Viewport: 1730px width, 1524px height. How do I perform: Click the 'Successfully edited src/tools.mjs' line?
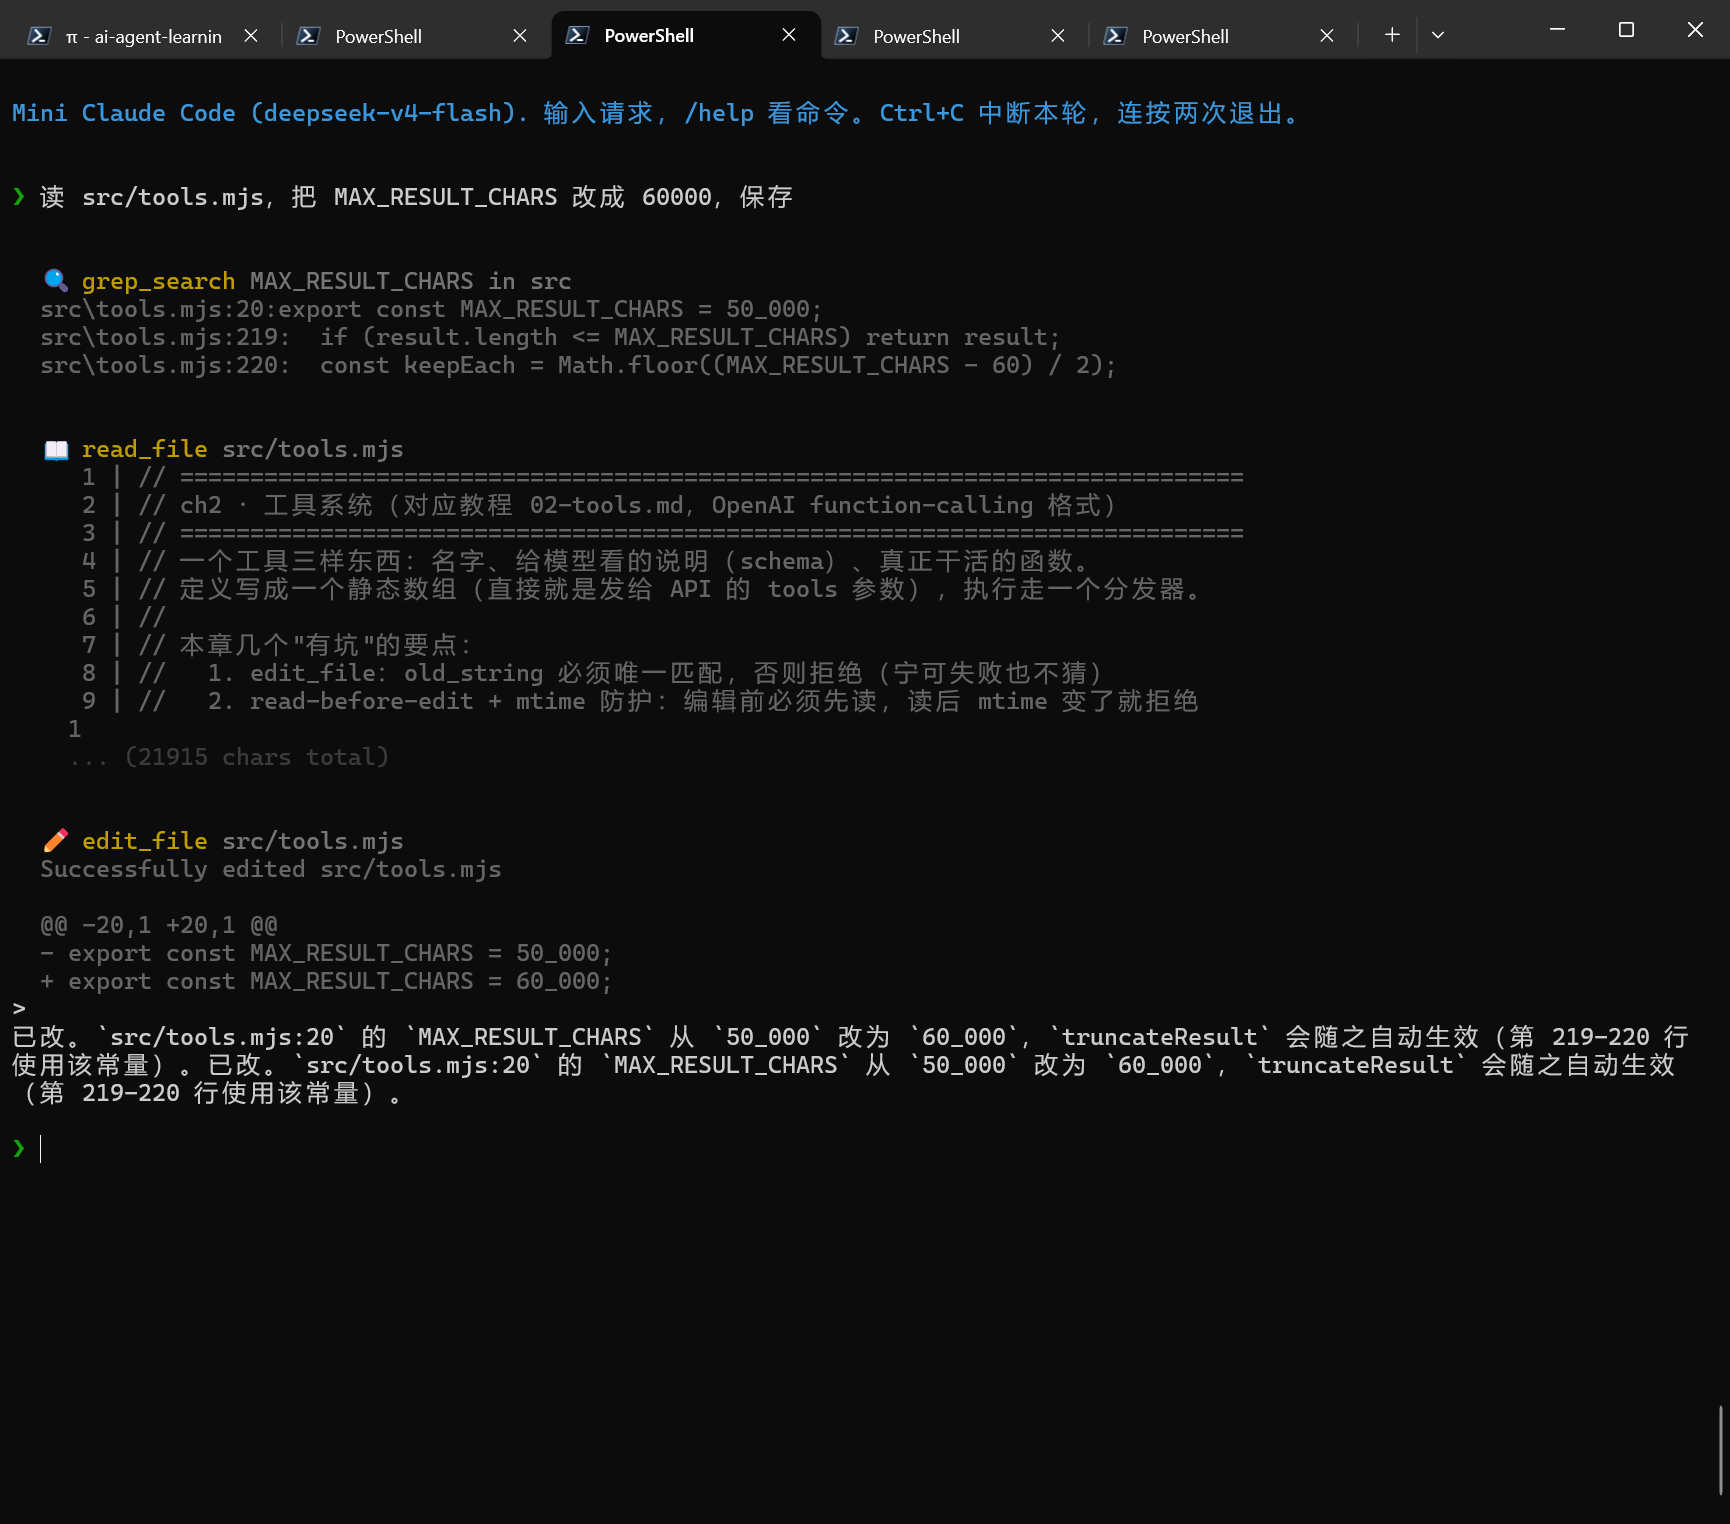pos(270,869)
